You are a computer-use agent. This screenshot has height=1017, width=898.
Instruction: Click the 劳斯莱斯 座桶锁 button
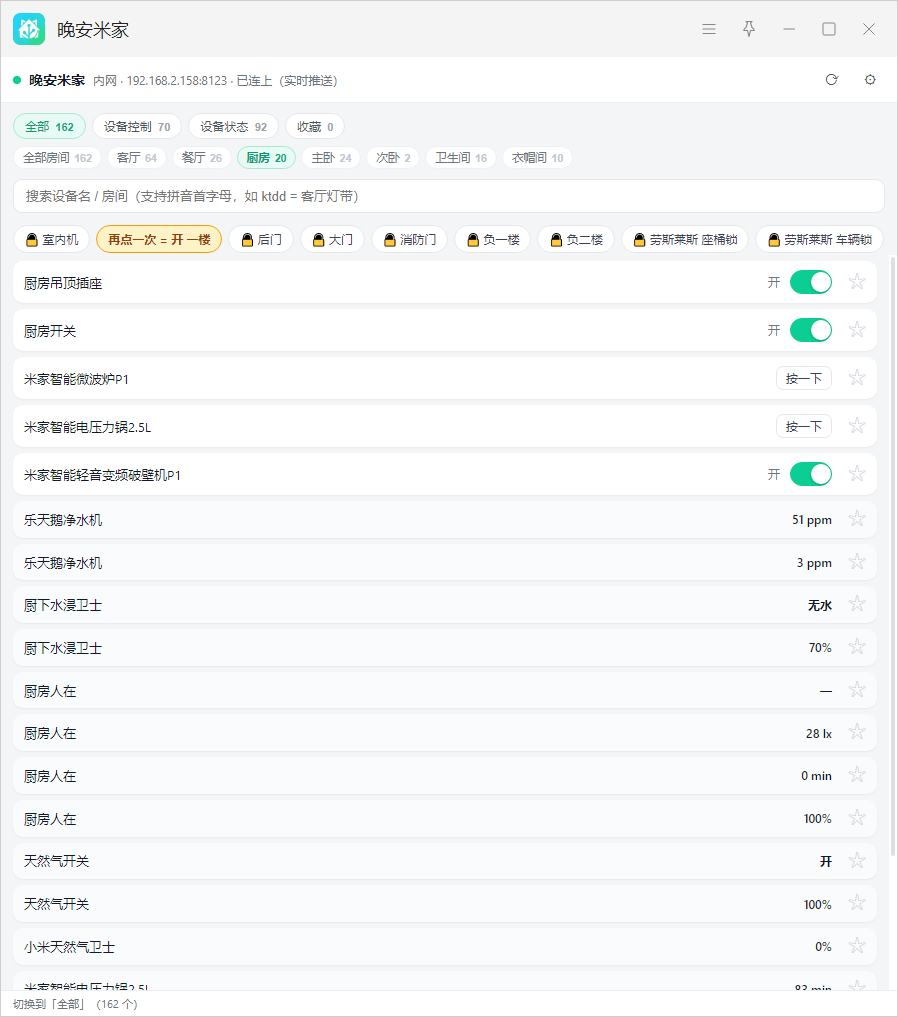[x=685, y=239]
